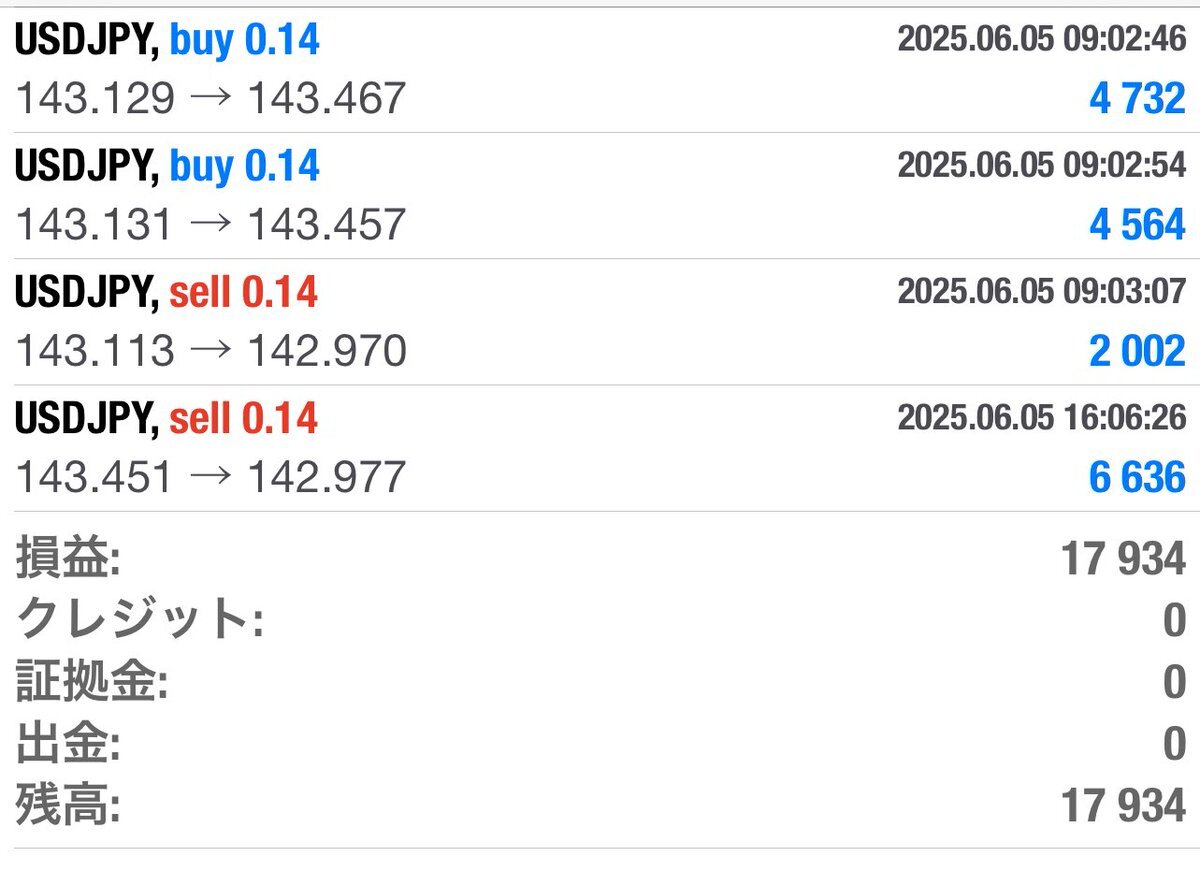Viewport: 1200px width, 871px height.
Task: Click the 4 564 profit amount
Action: tap(1137, 225)
